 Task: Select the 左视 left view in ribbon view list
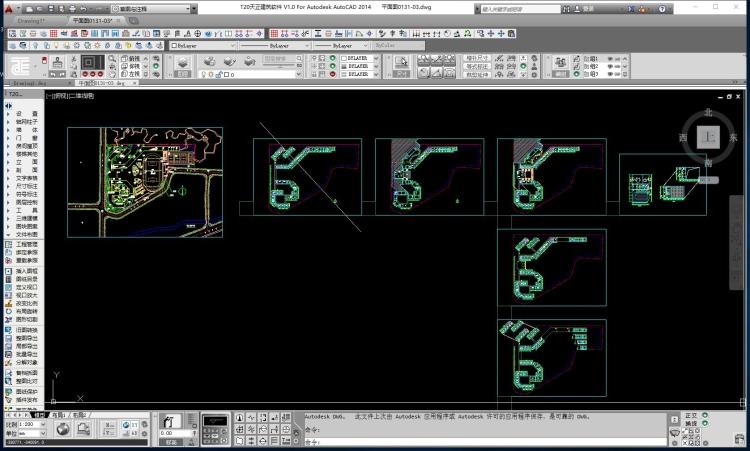point(131,74)
